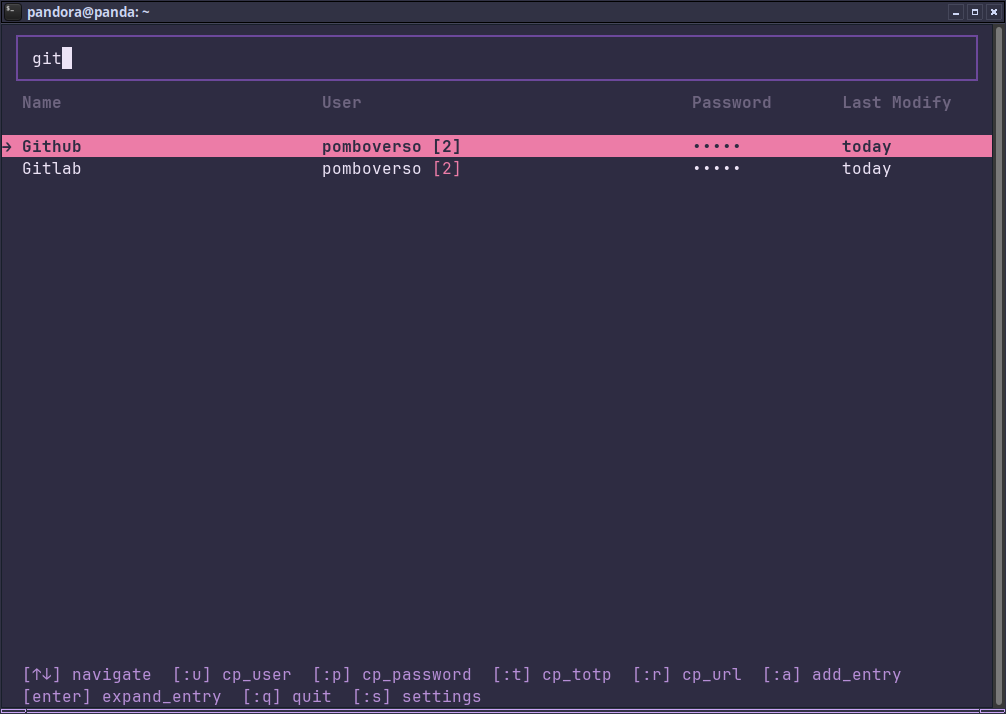Viewport: 1006px width, 714px height.
Task: Click "today" in the Github row
Action: [x=867, y=147]
